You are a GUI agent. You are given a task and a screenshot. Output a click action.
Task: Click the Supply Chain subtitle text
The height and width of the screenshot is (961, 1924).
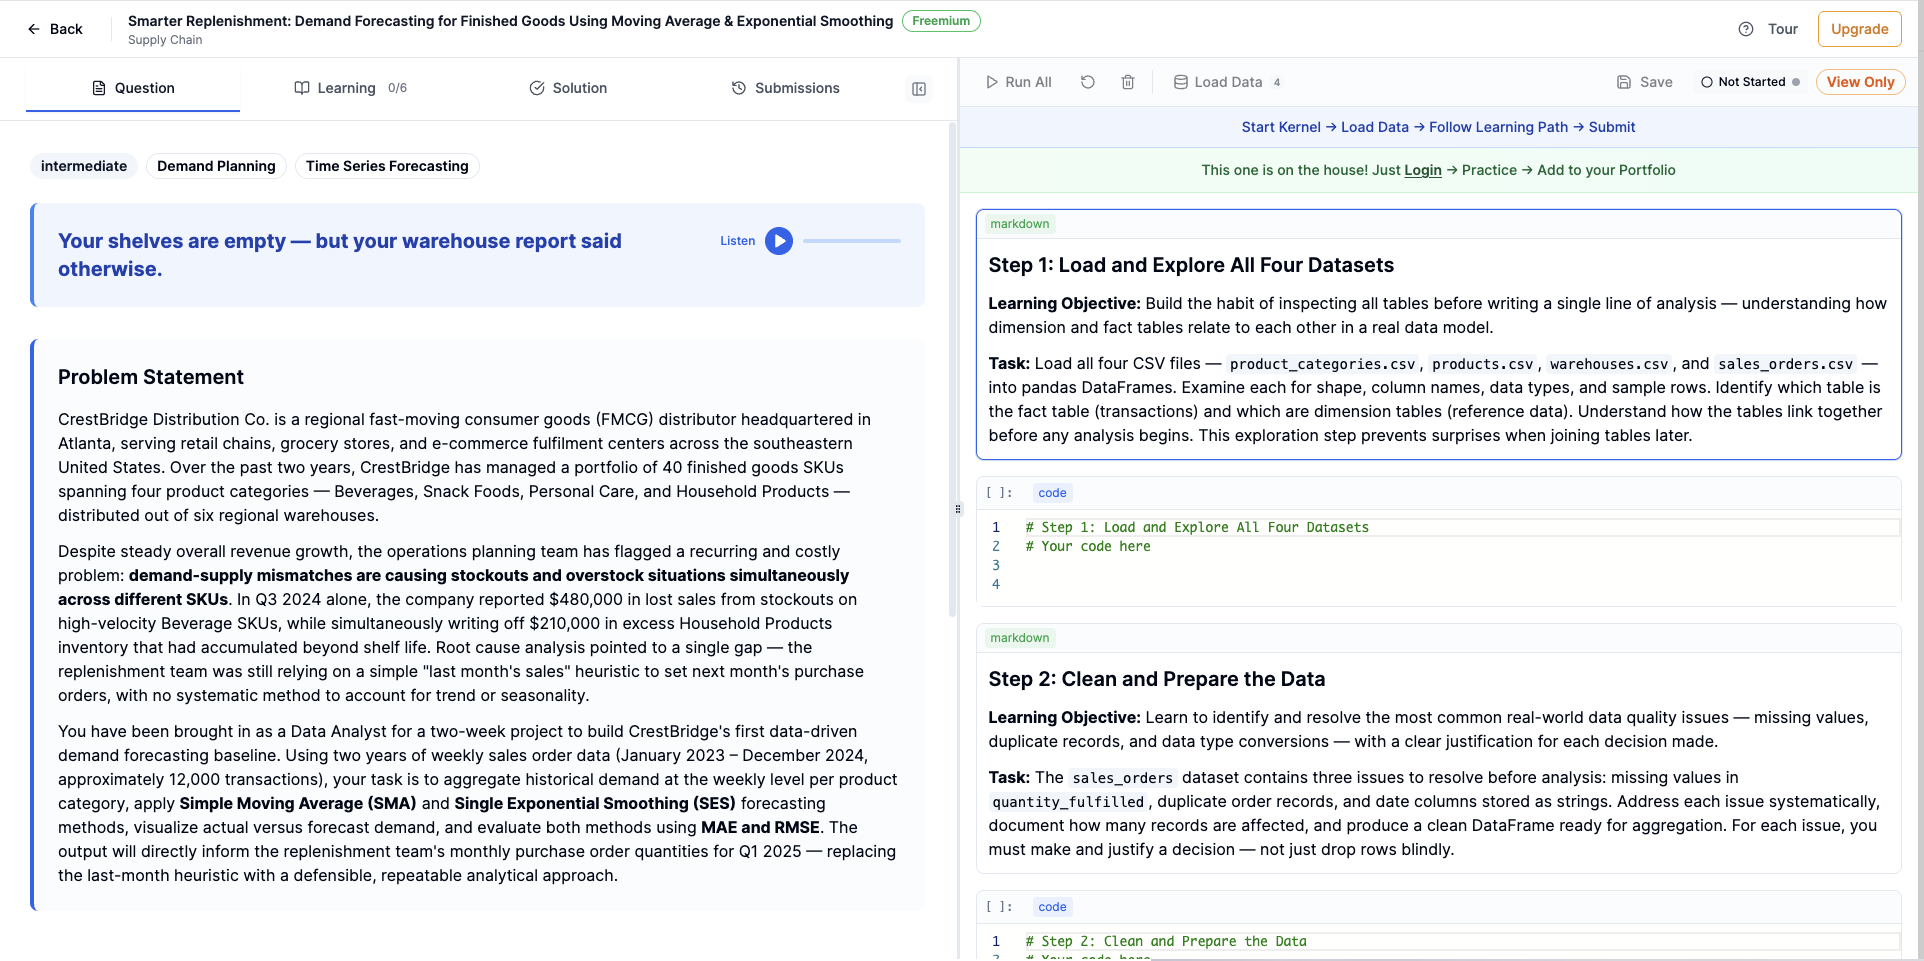(x=165, y=40)
